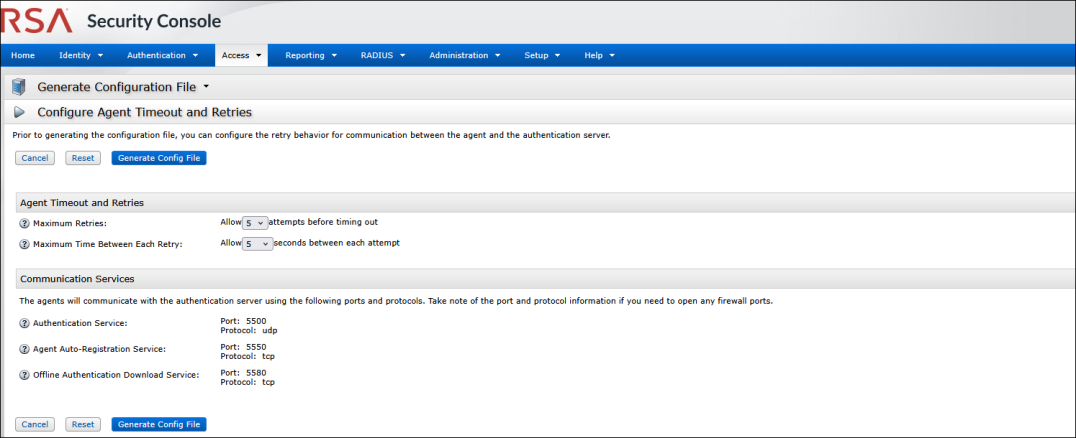Expand the Generate Configuration File title dropdown
This screenshot has height=438, width=1076.
[x=206, y=87]
